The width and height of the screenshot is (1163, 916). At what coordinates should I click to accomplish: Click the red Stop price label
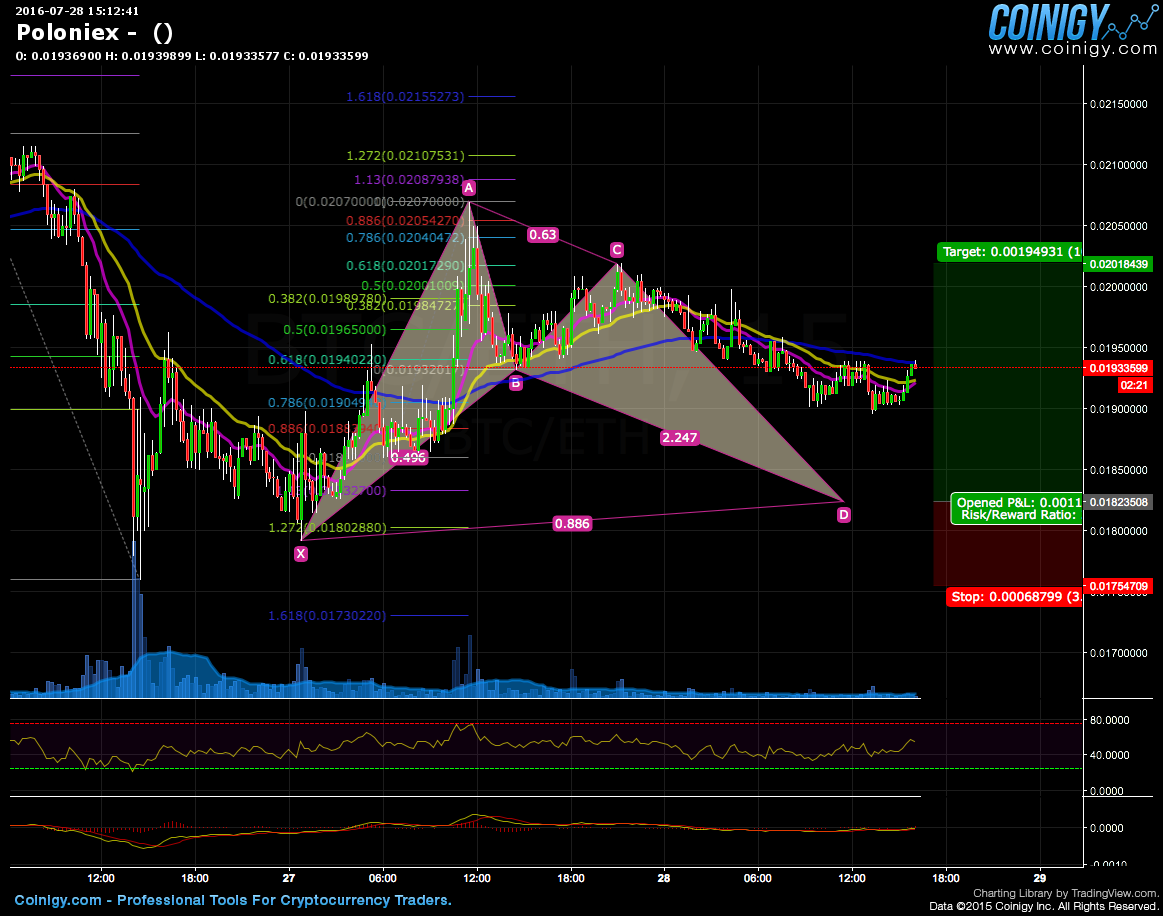(1014, 597)
